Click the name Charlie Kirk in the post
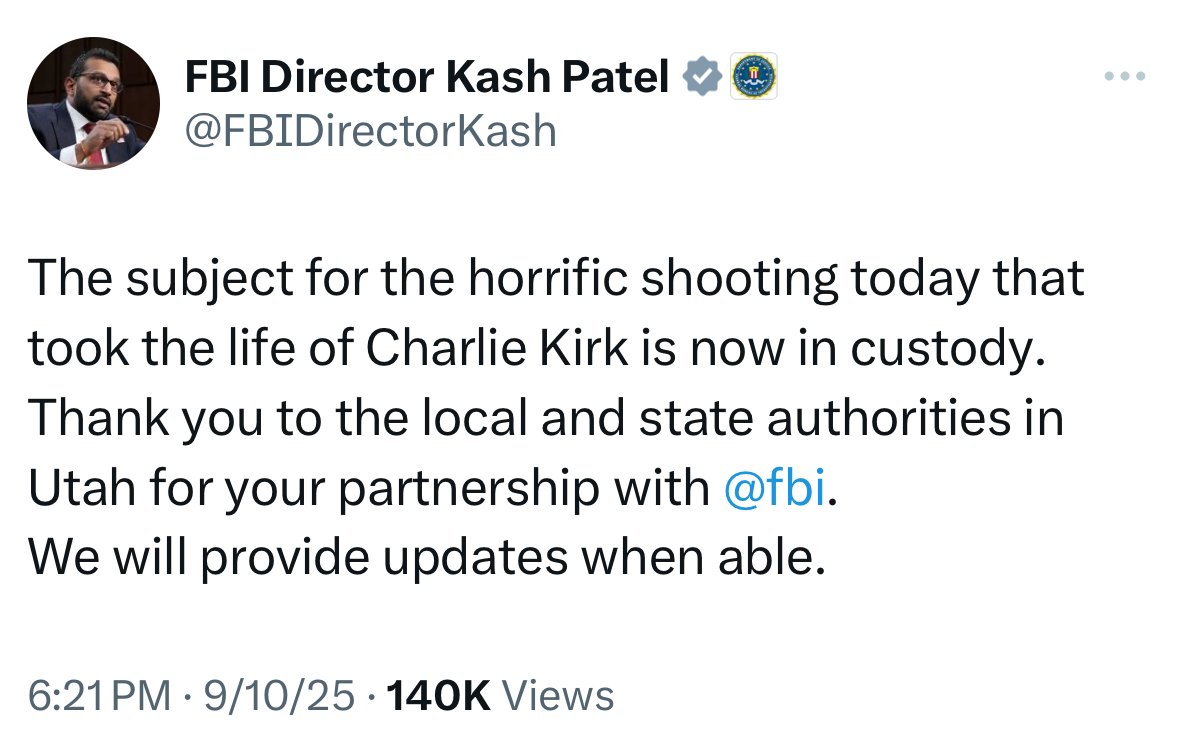The image size is (1179, 753). (x=496, y=348)
